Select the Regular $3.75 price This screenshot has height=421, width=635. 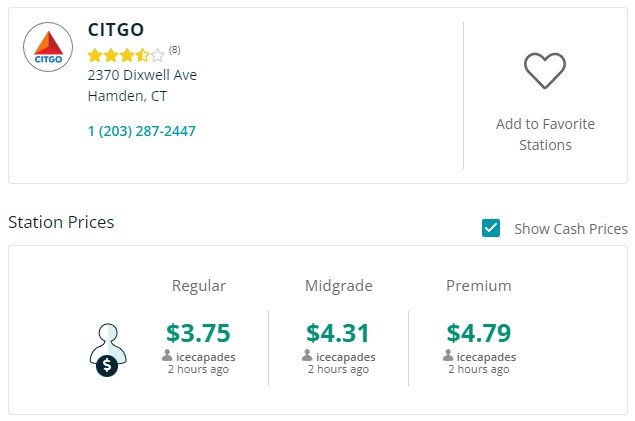(x=198, y=333)
